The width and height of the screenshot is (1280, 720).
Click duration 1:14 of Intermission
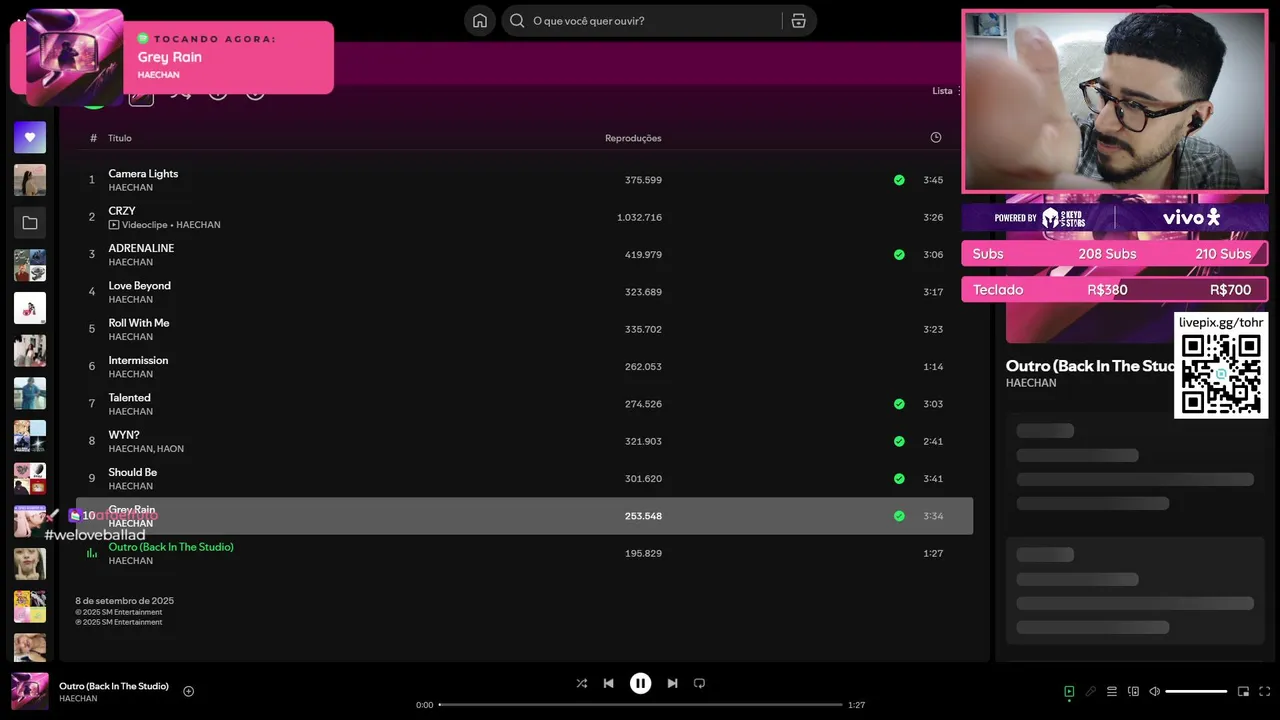pos(933,367)
